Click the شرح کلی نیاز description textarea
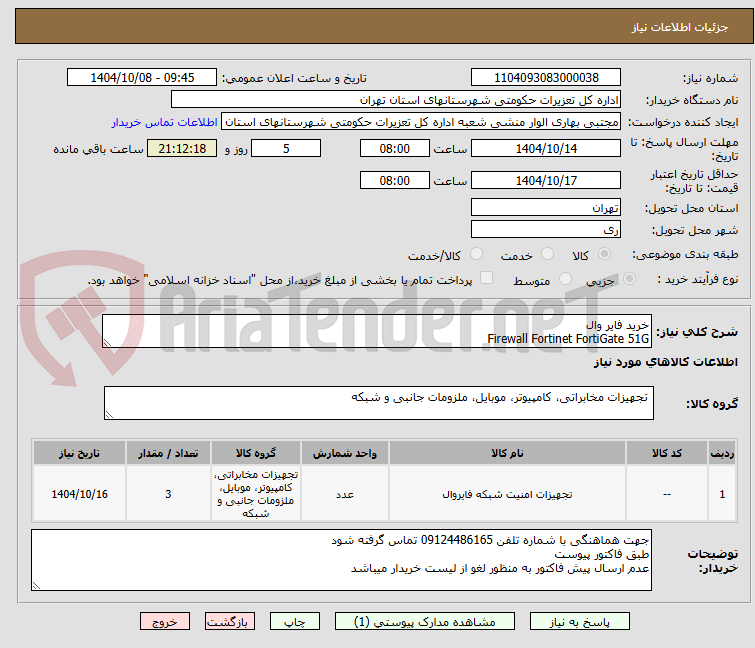Image resolution: width=755 pixels, height=648 pixels. tap(377, 331)
